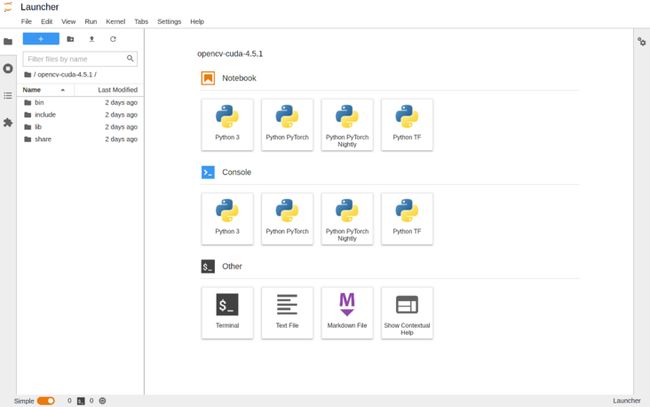Open the Tabs menu
The image size is (650, 407).
point(141,22)
